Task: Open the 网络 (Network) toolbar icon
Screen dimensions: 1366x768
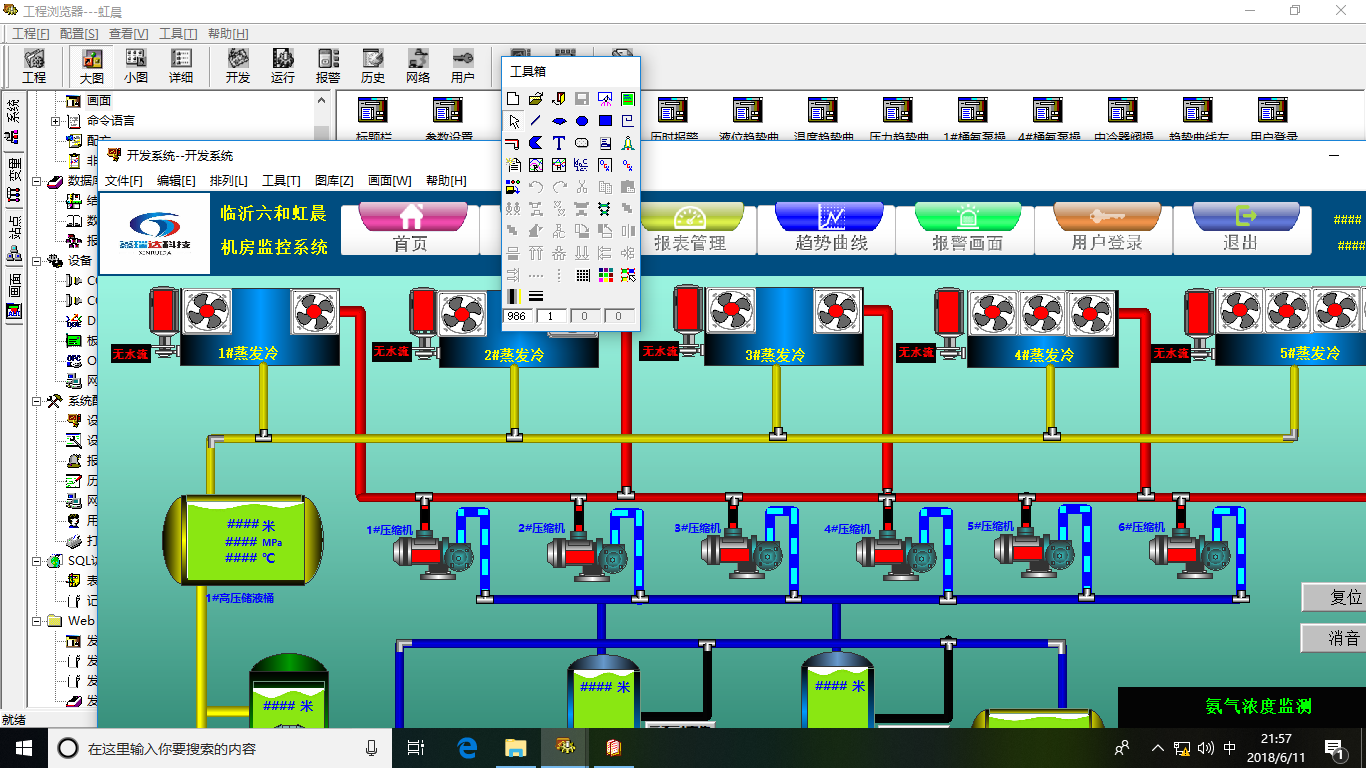Action: tap(418, 66)
